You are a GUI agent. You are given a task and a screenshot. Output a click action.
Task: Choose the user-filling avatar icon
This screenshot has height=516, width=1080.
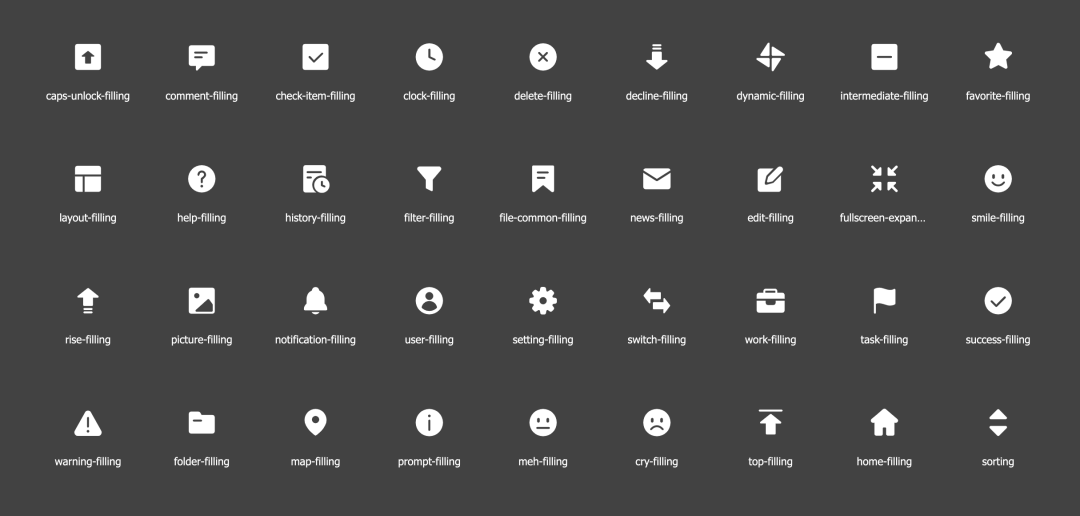[x=429, y=300]
